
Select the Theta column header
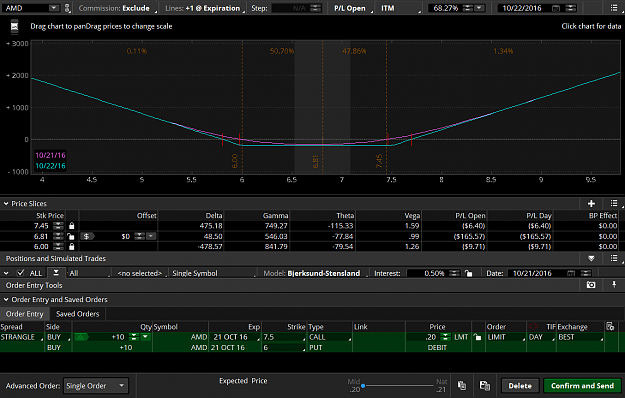tap(345, 216)
